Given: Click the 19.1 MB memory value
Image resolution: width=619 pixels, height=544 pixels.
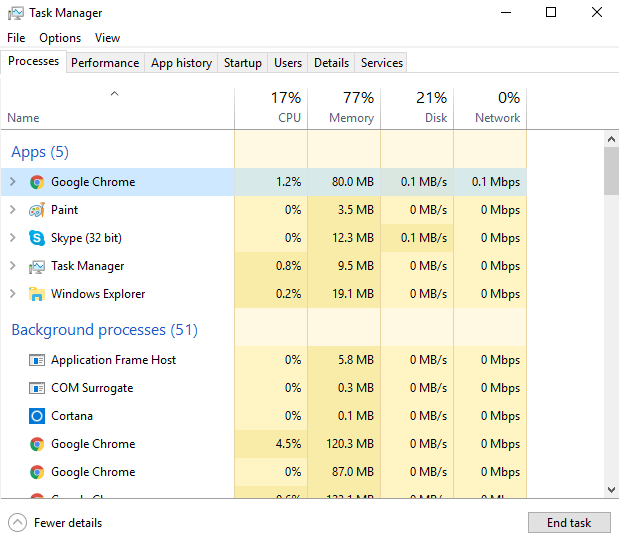Looking at the screenshot, I should [x=353, y=294].
